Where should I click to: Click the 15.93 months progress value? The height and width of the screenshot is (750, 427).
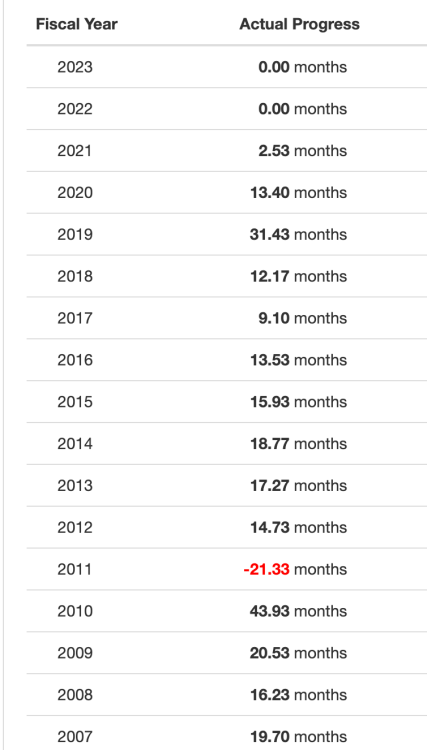(298, 402)
